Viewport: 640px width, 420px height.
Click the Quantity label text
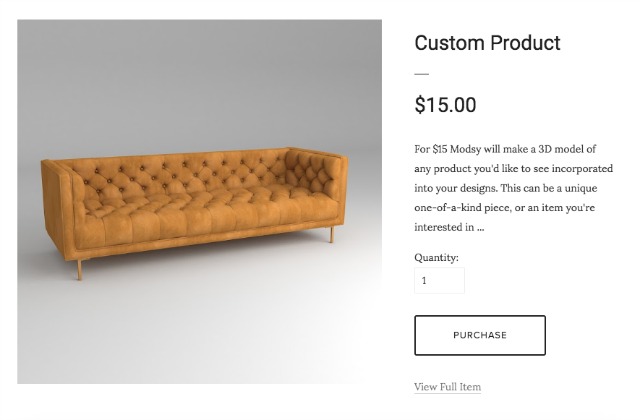[436, 258]
